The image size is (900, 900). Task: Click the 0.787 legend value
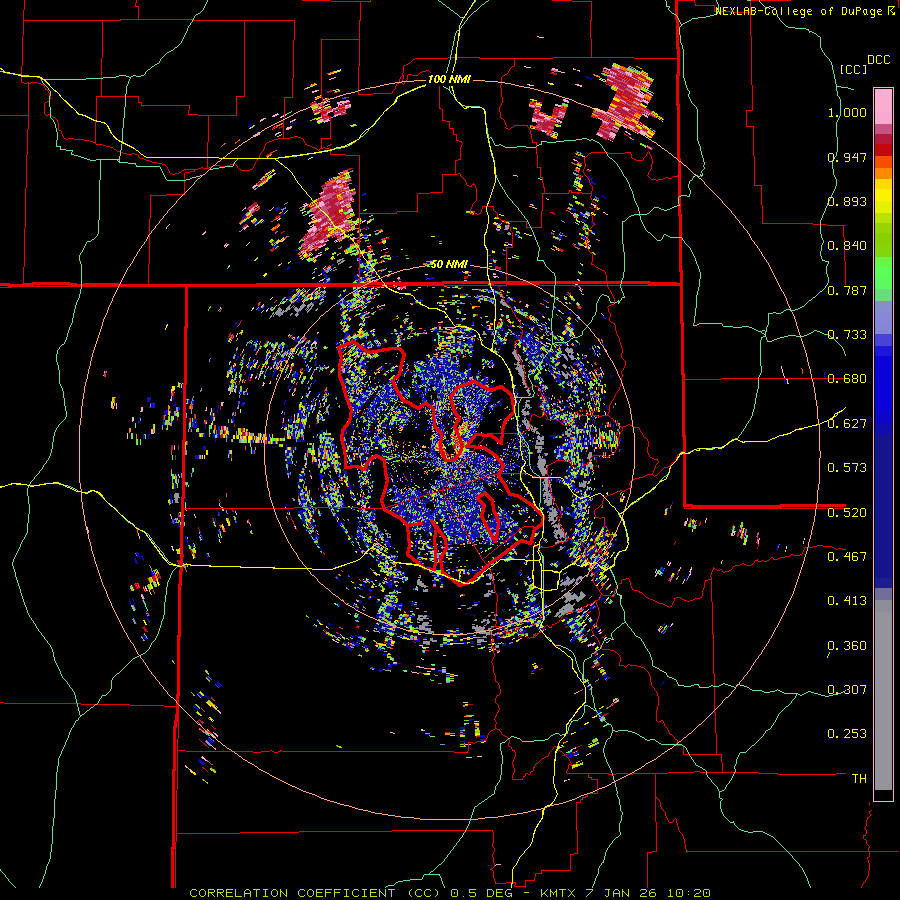coord(847,290)
